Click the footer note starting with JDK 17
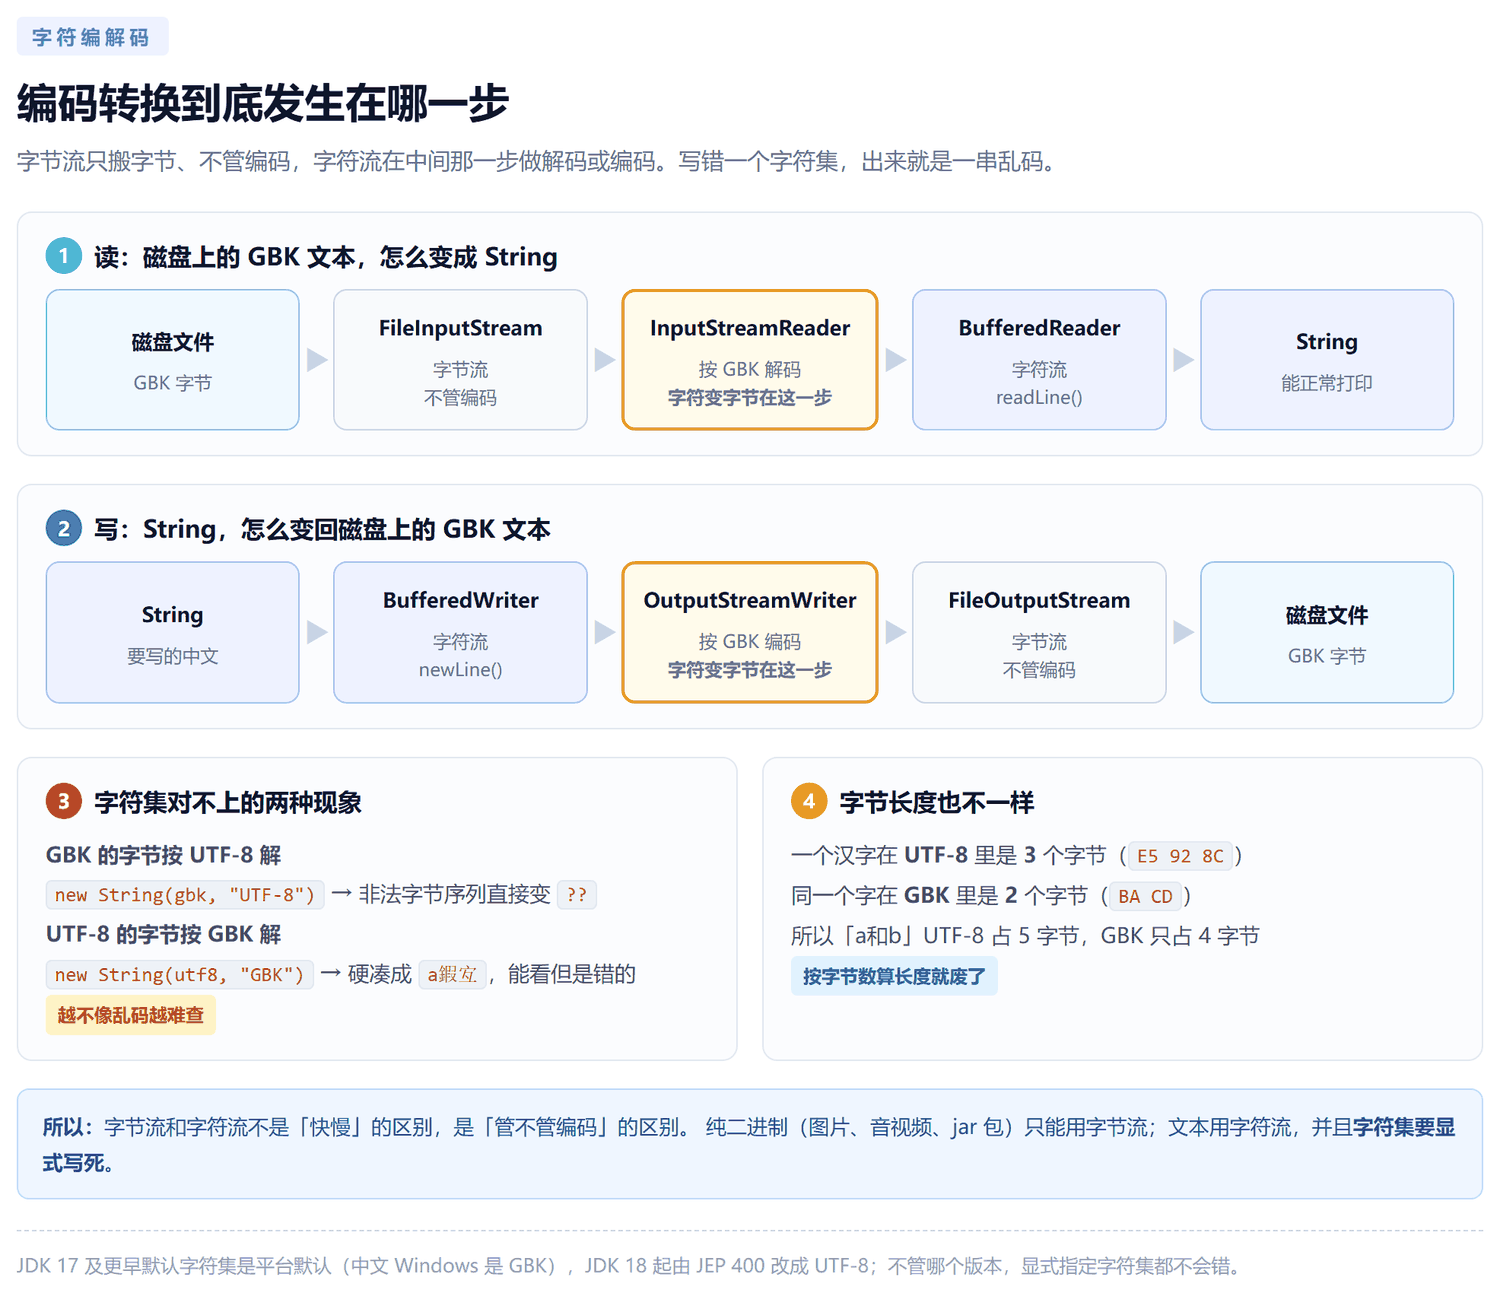 tap(632, 1266)
